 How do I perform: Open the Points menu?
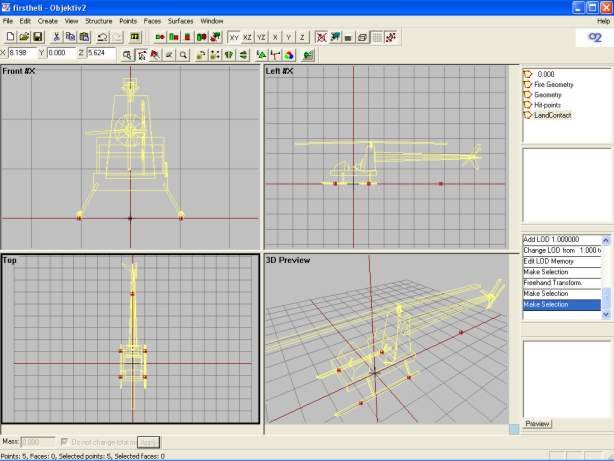click(x=128, y=20)
